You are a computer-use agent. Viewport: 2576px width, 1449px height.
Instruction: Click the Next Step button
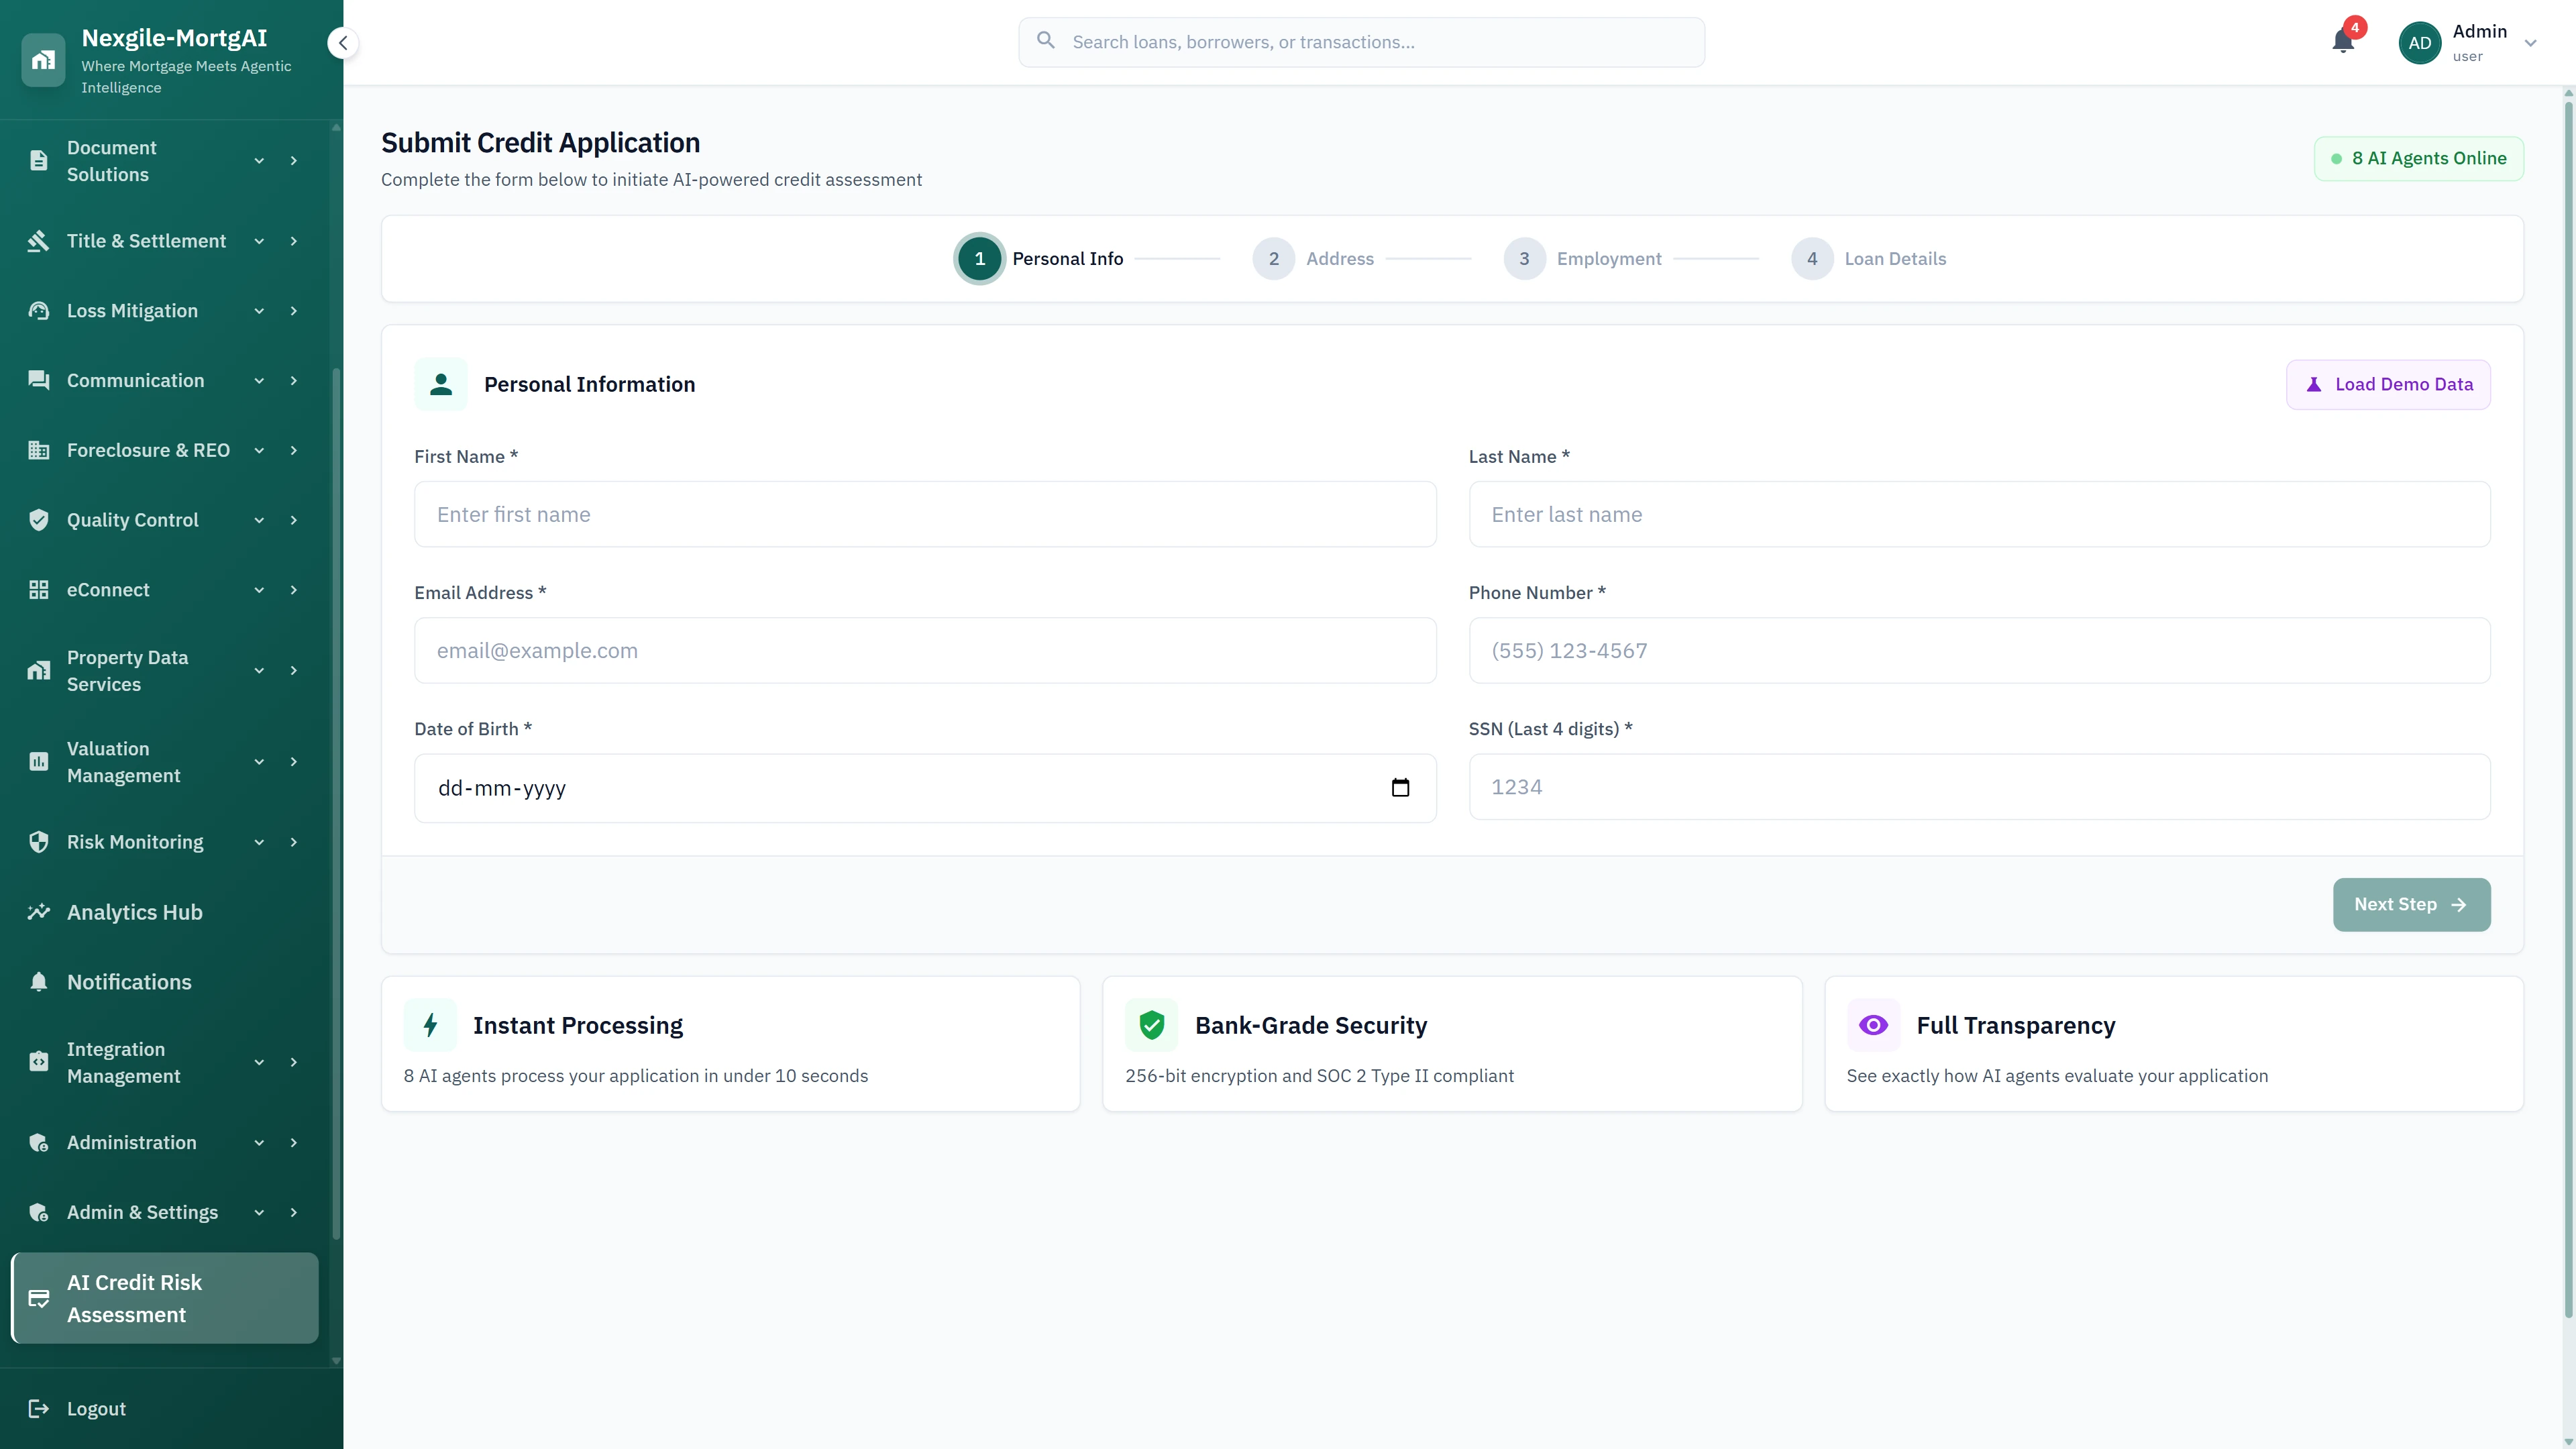point(2411,904)
